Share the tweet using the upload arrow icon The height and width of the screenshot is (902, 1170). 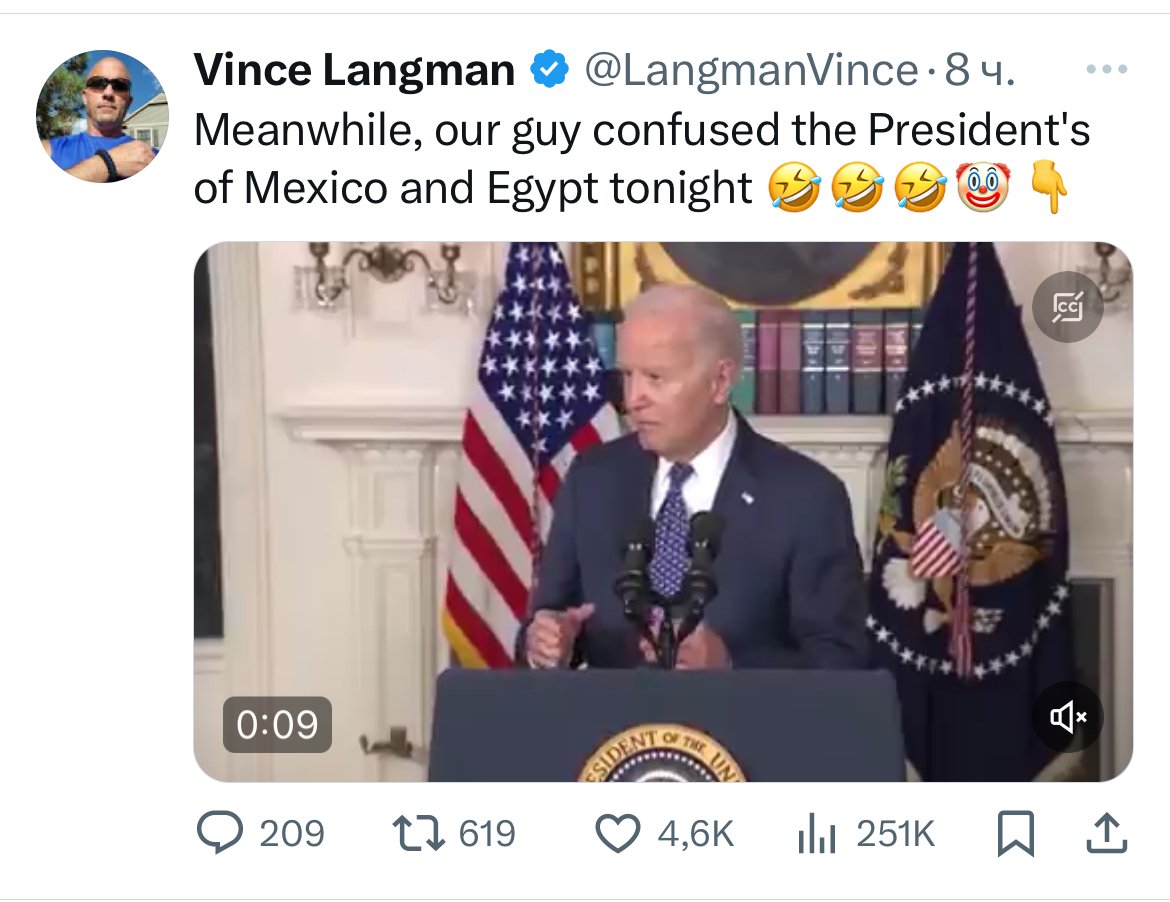[1107, 834]
